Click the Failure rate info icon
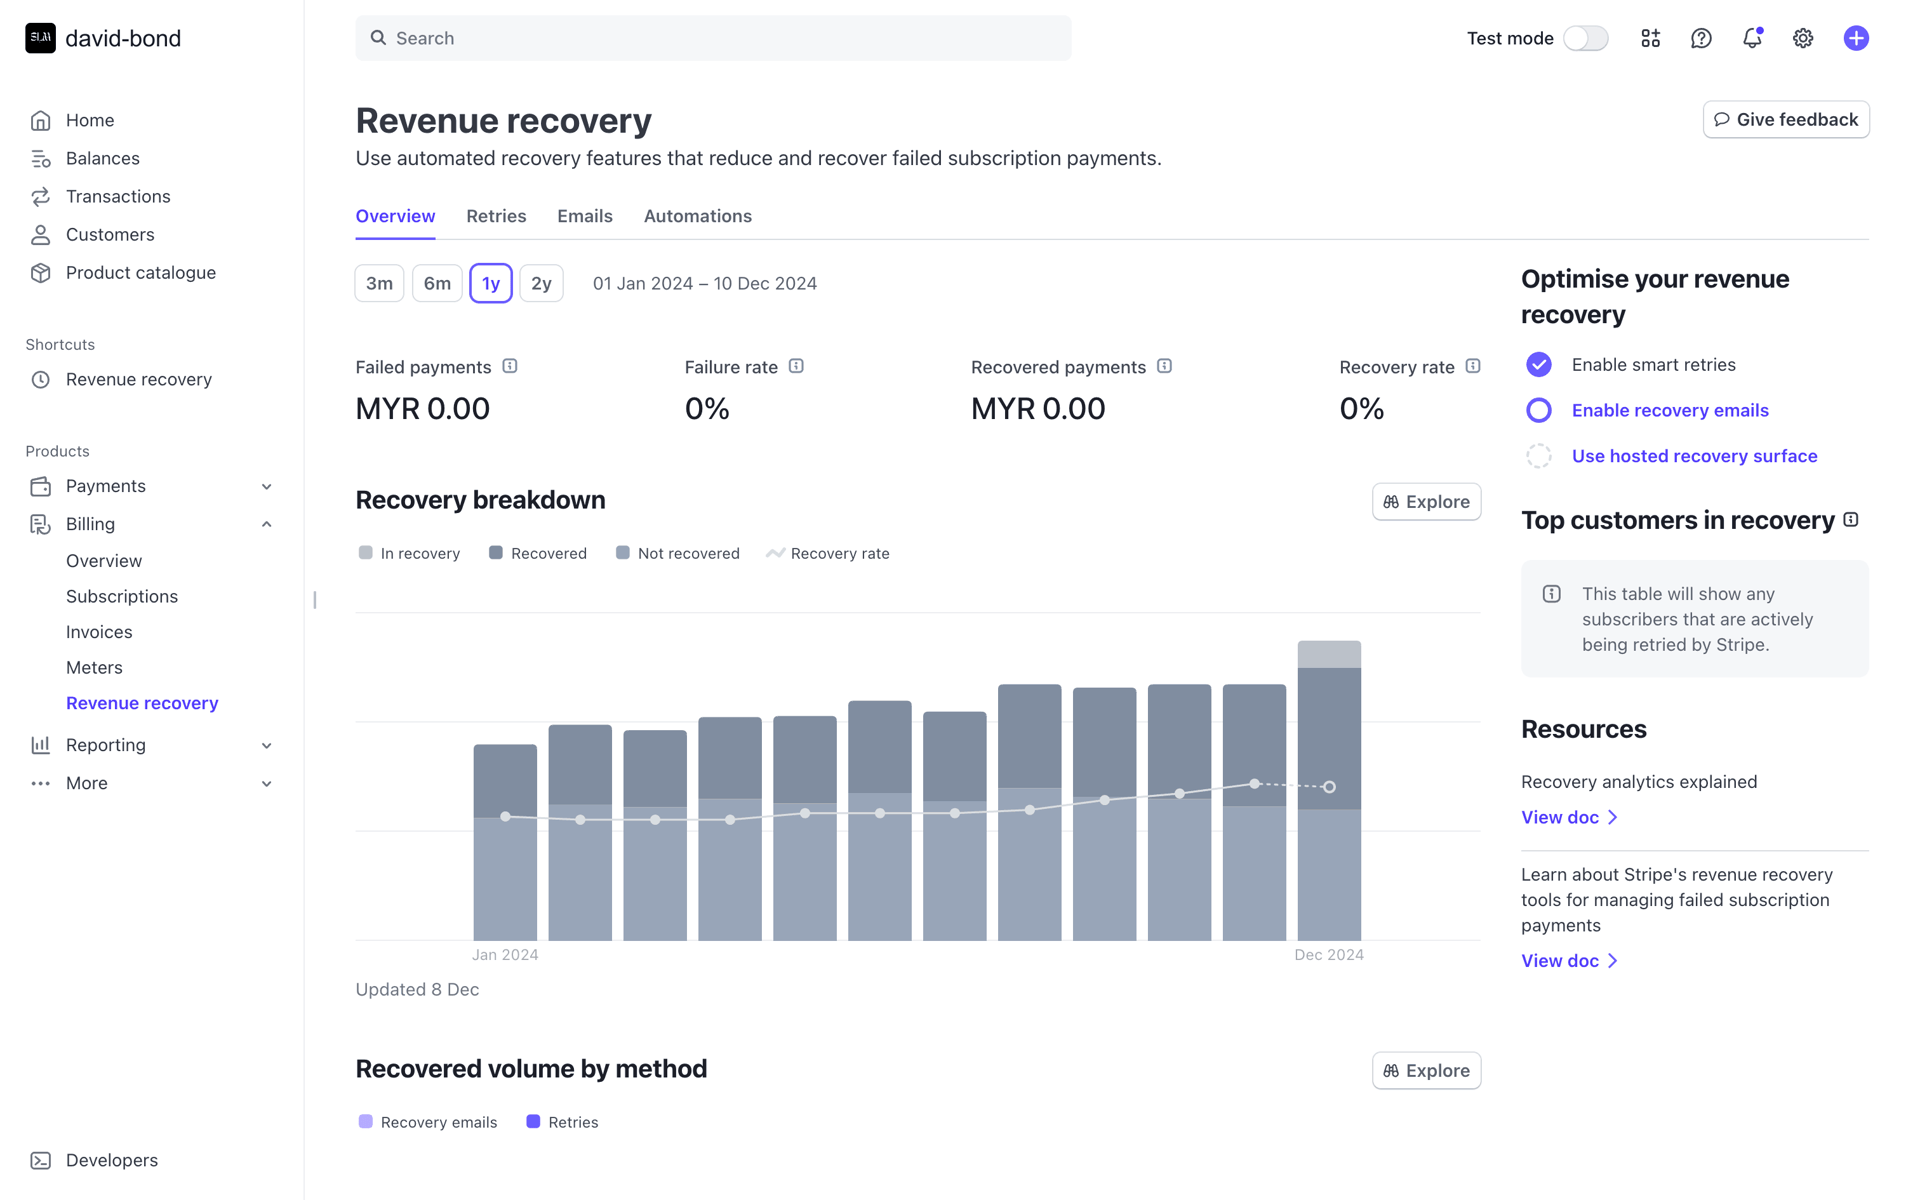Viewport: 1920px width, 1200px height. tap(796, 366)
